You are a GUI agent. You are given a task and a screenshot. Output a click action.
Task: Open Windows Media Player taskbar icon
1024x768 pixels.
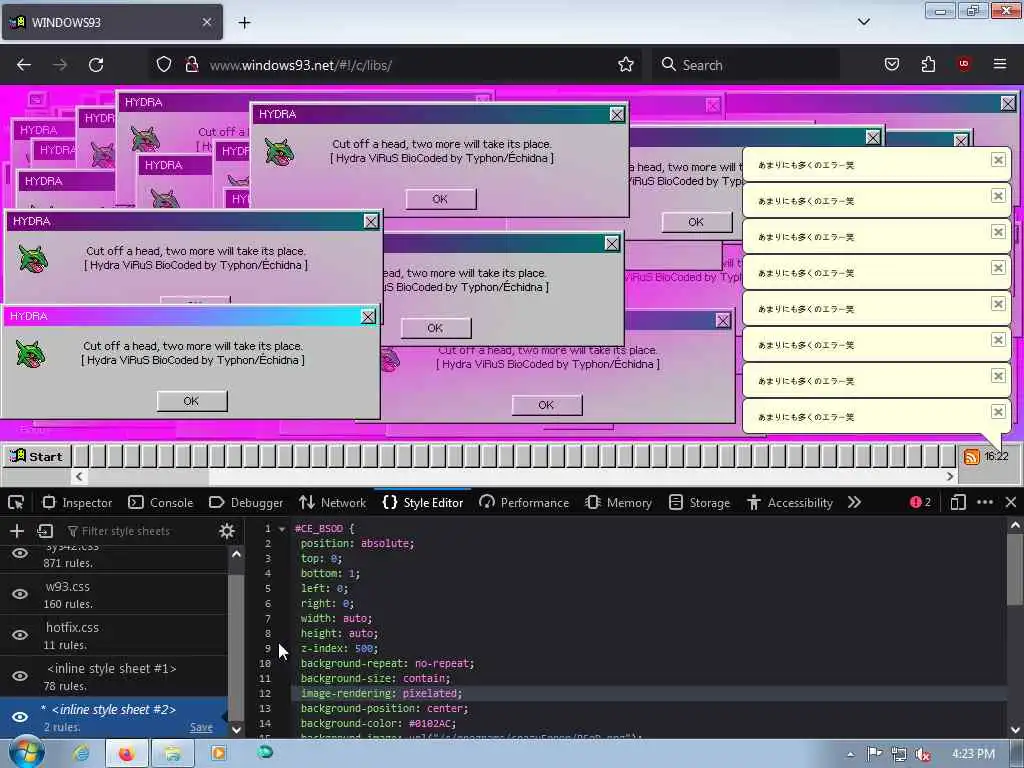point(219,754)
